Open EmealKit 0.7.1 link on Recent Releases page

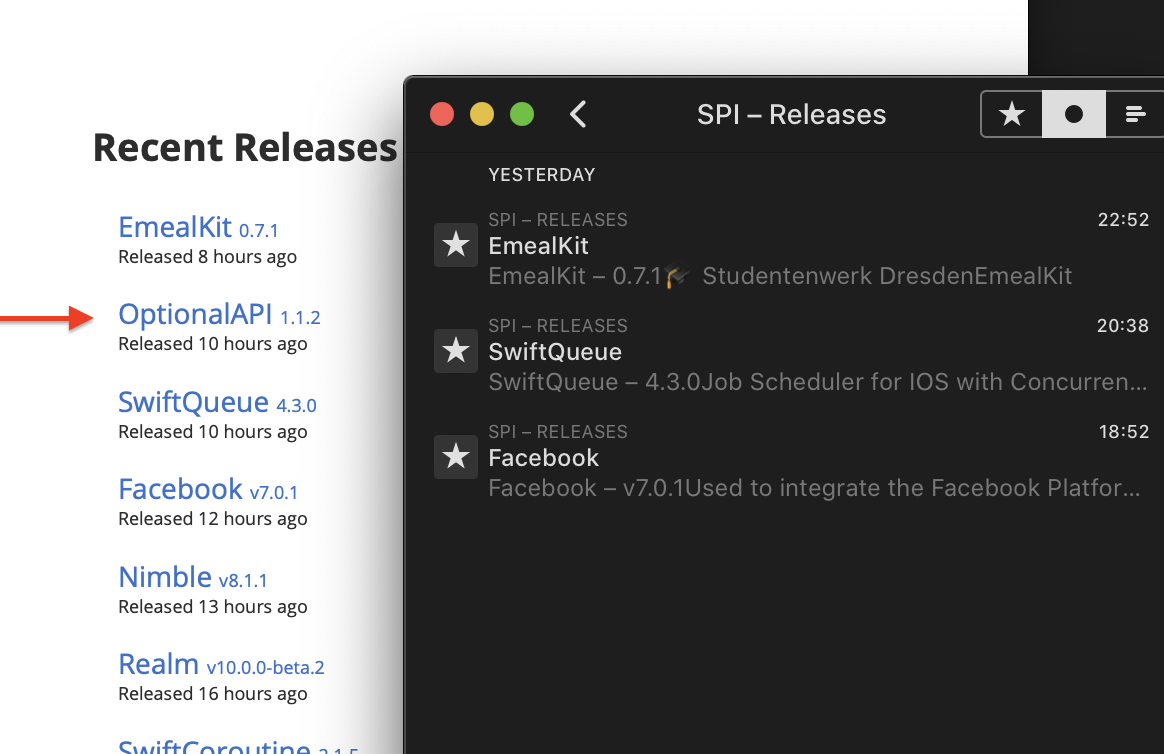click(198, 227)
